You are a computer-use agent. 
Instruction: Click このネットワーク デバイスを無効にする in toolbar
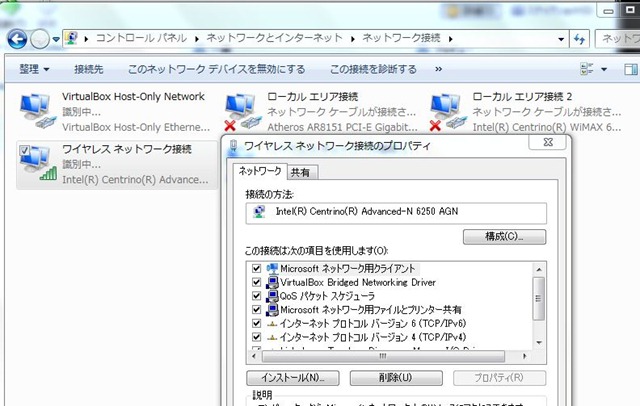click(217, 70)
